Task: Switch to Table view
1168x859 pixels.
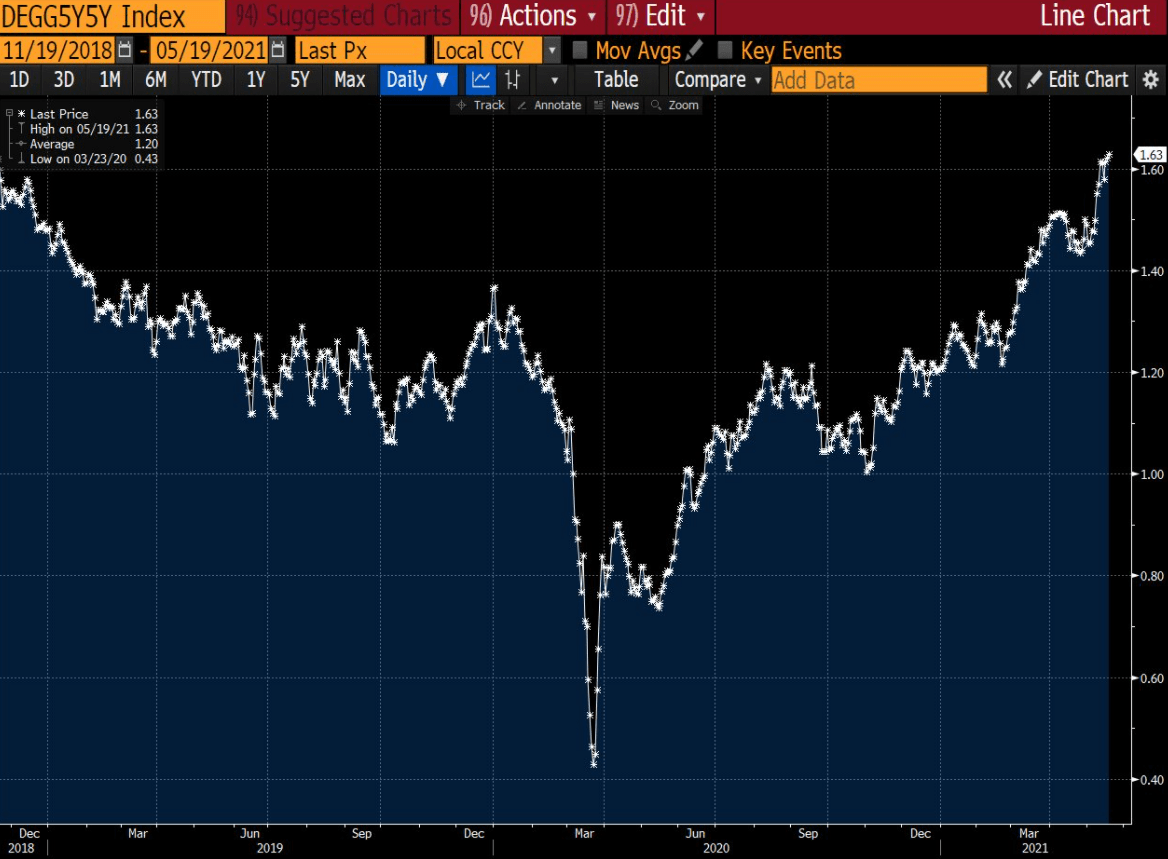Action: click(x=616, y=79)
